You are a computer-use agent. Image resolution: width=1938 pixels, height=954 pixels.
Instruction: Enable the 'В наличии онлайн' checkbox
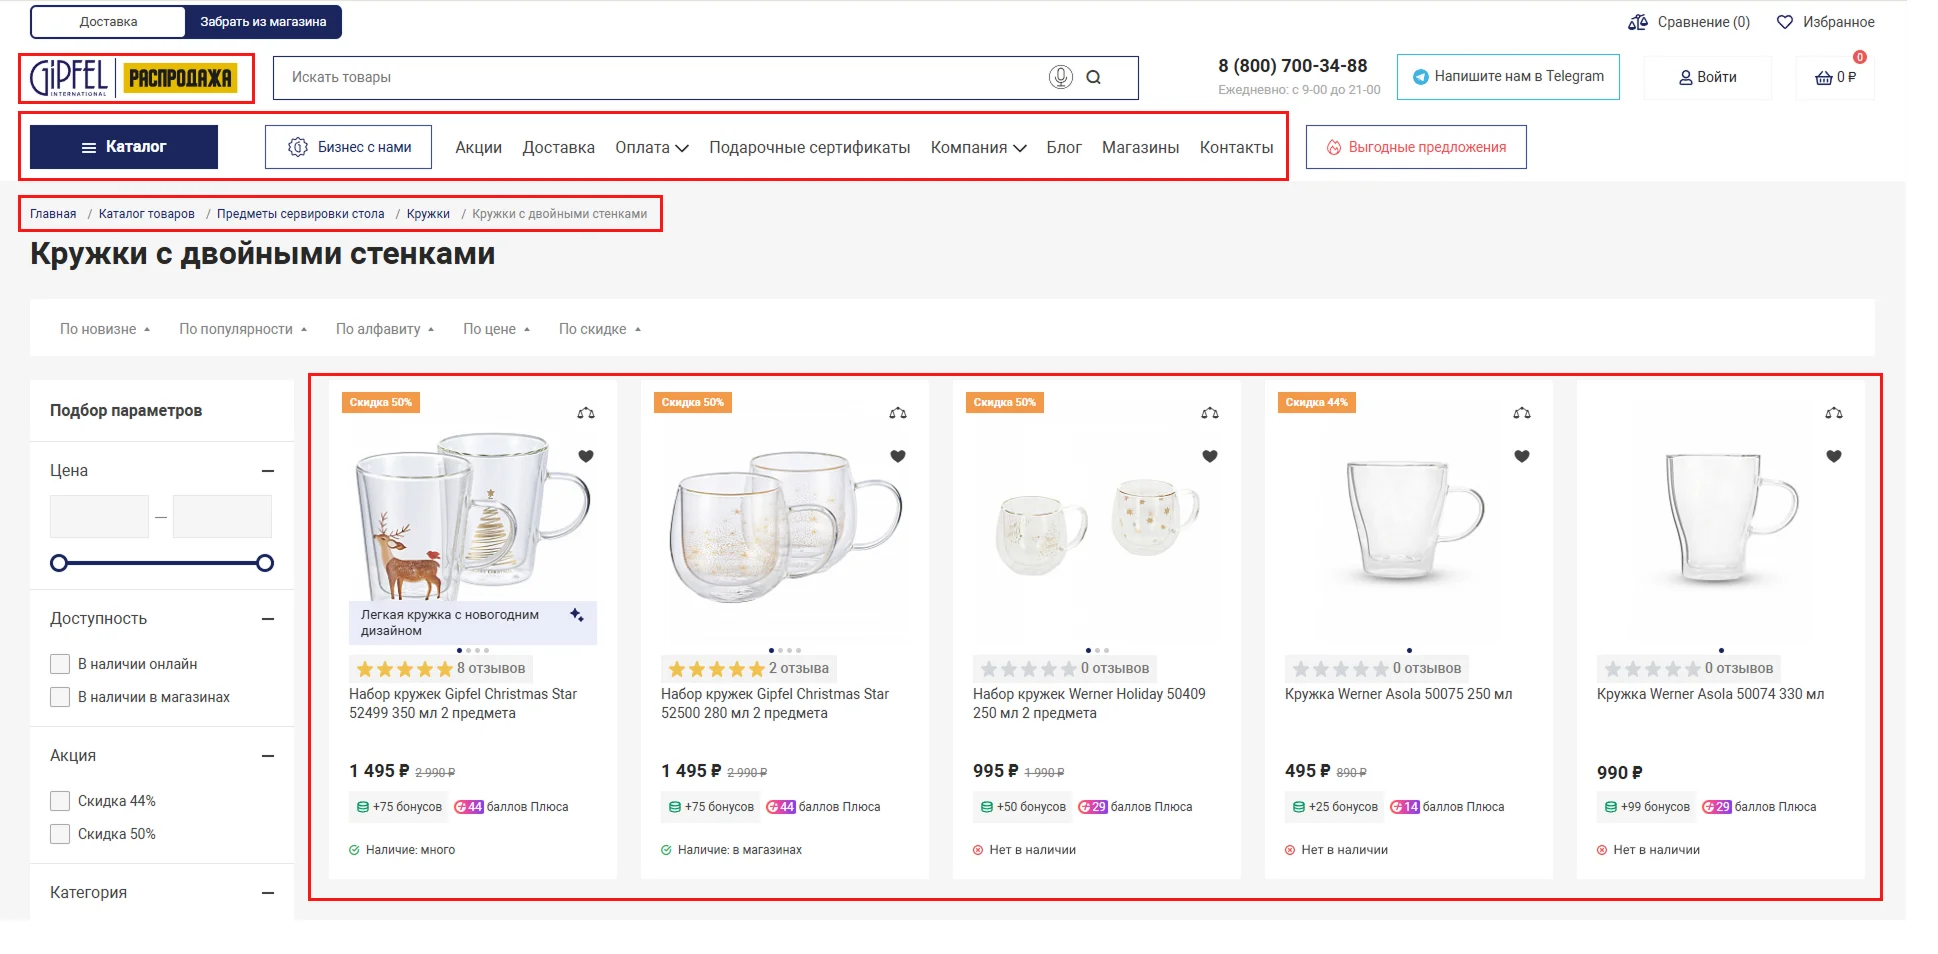pos(60,664)
